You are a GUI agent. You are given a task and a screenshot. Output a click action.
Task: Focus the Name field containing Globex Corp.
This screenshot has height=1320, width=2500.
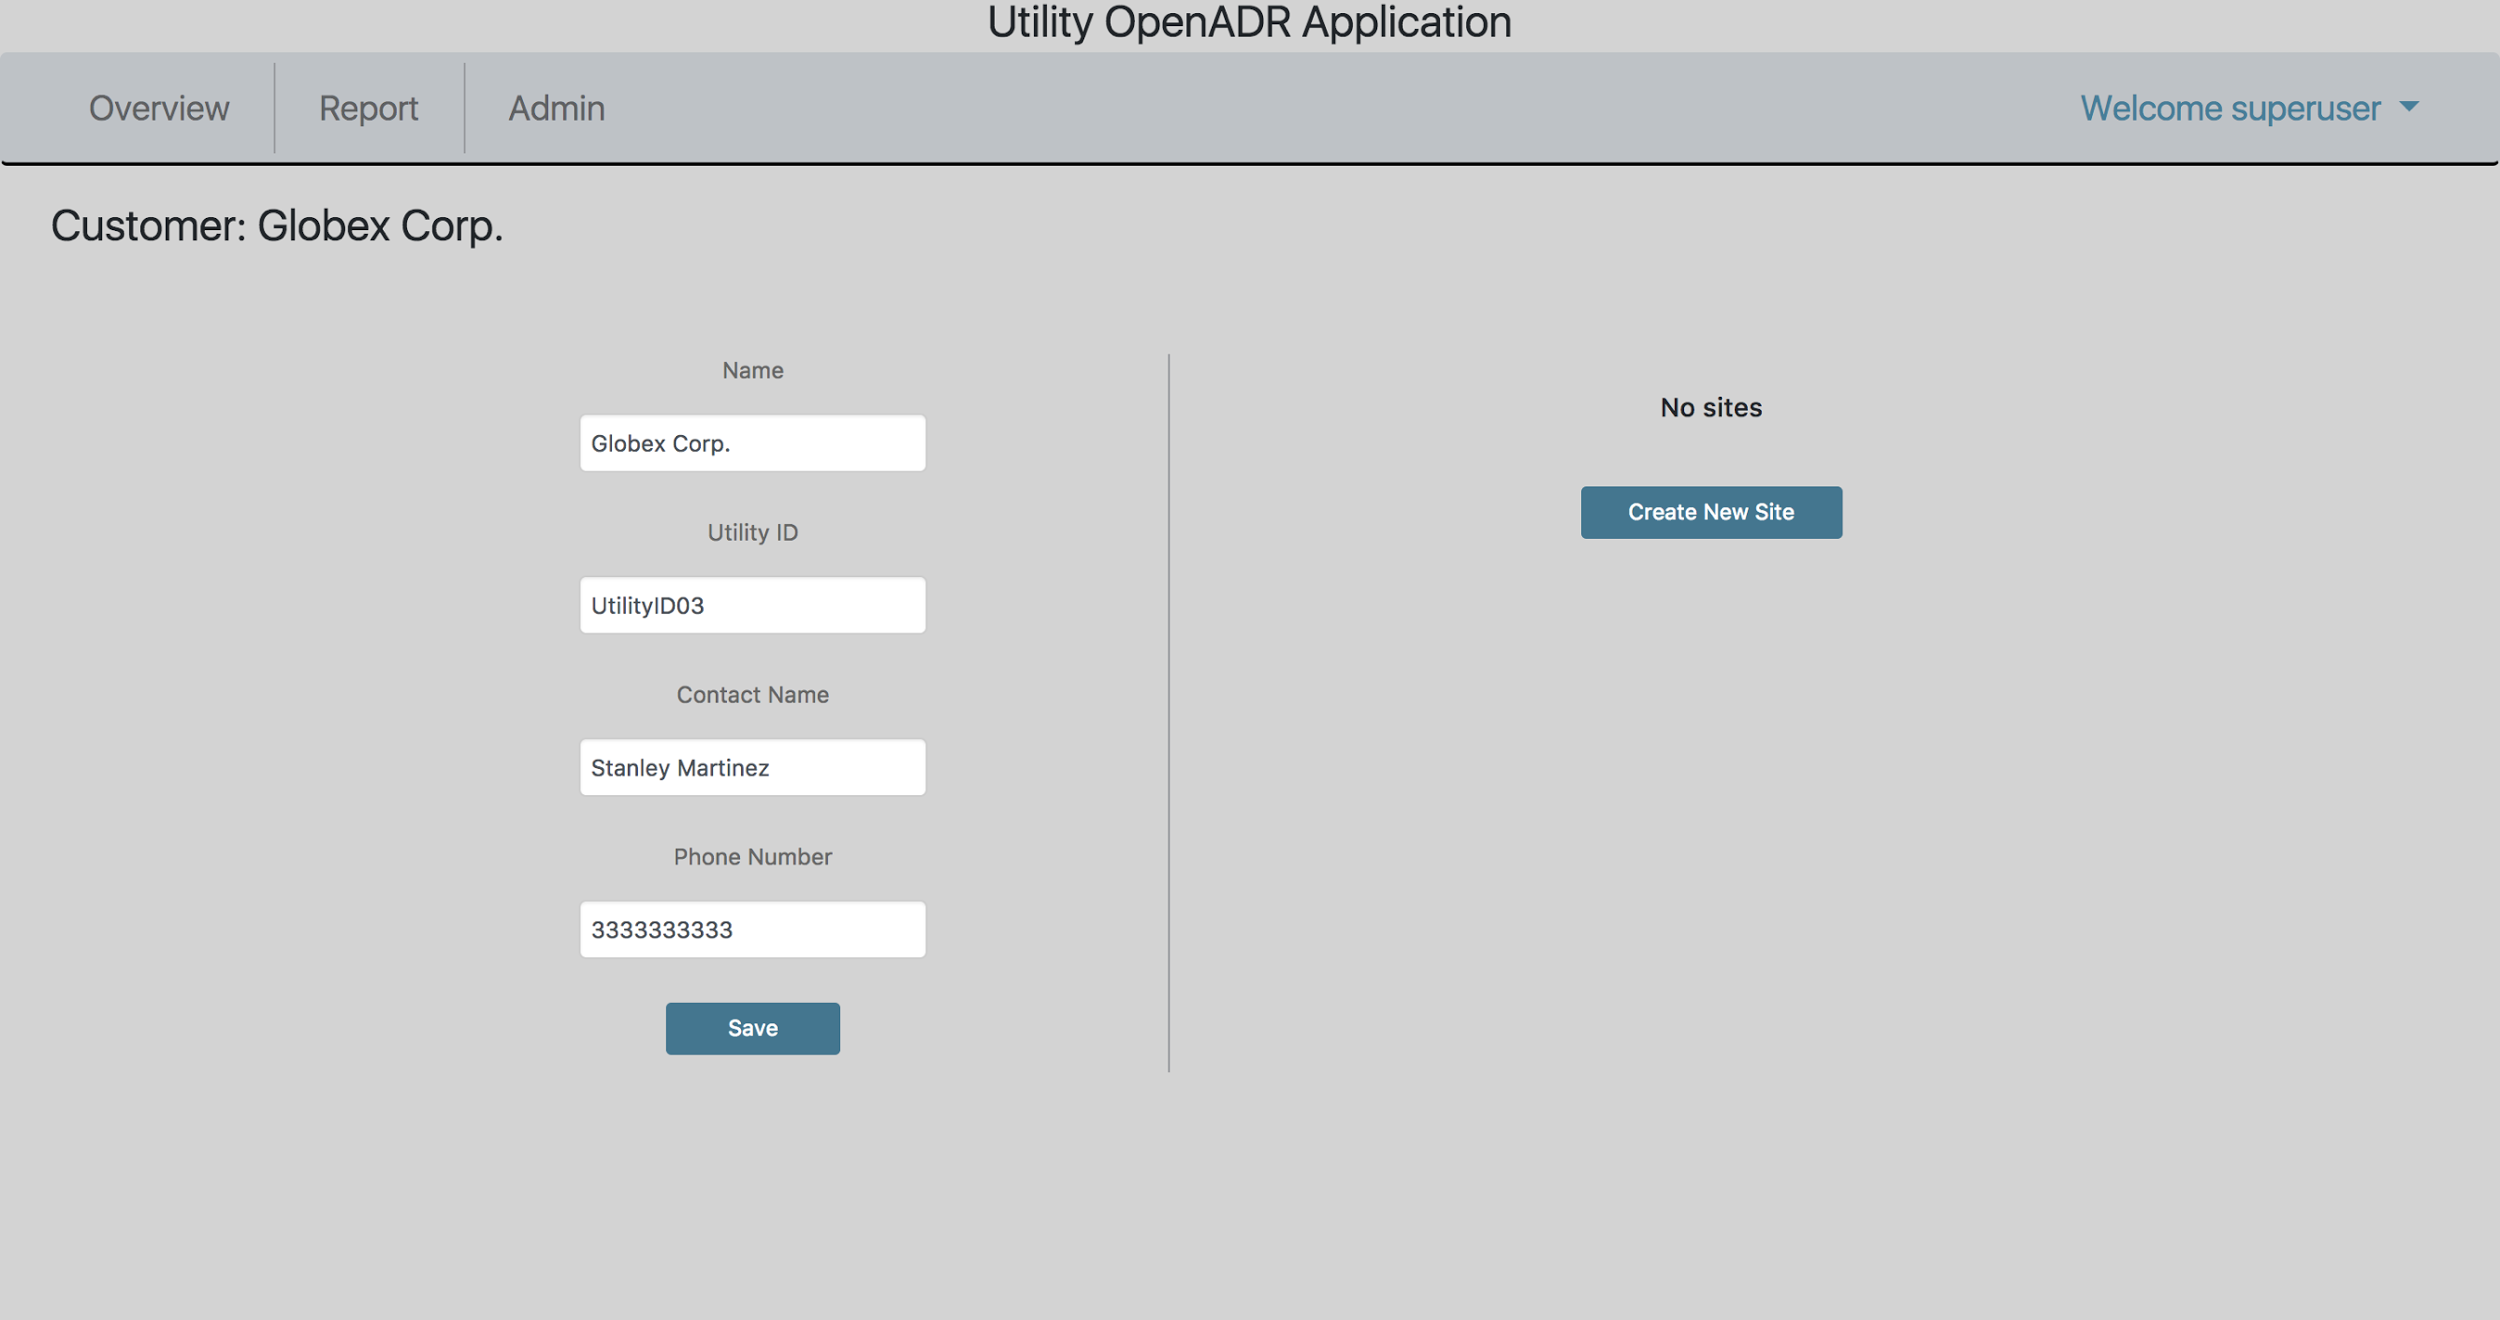click(752, 443)
